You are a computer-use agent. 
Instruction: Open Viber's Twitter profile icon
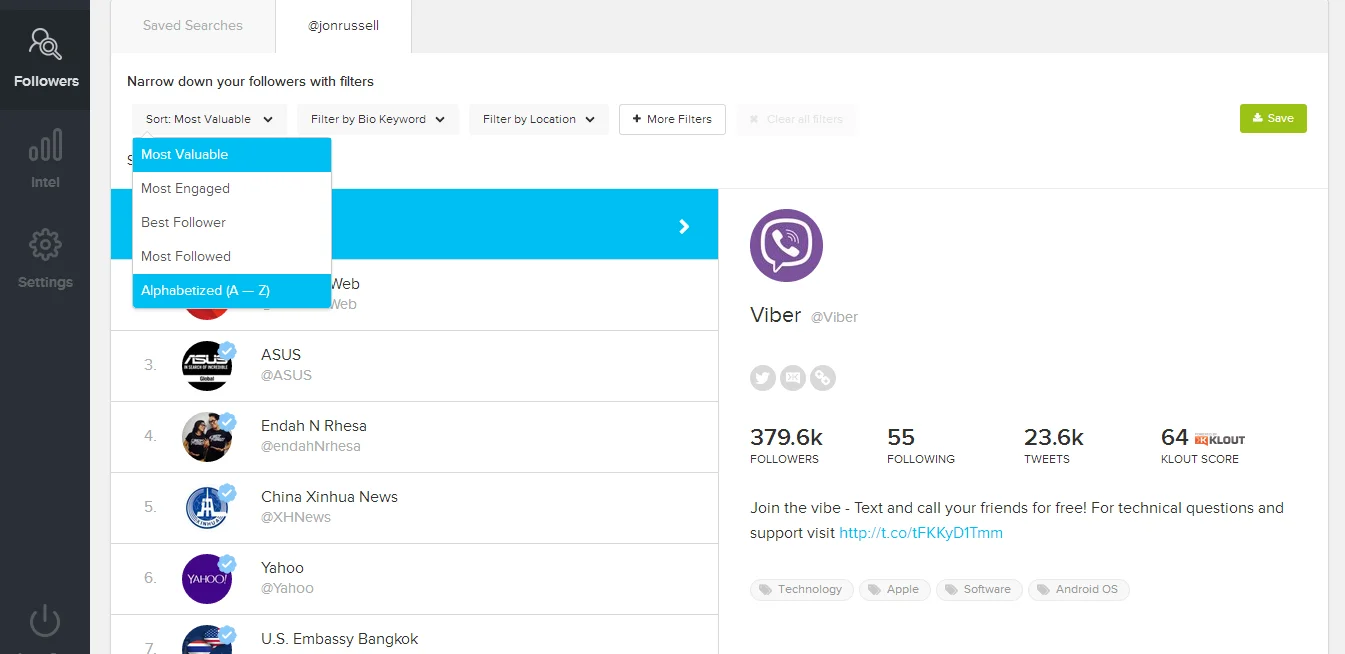[762, 377]
